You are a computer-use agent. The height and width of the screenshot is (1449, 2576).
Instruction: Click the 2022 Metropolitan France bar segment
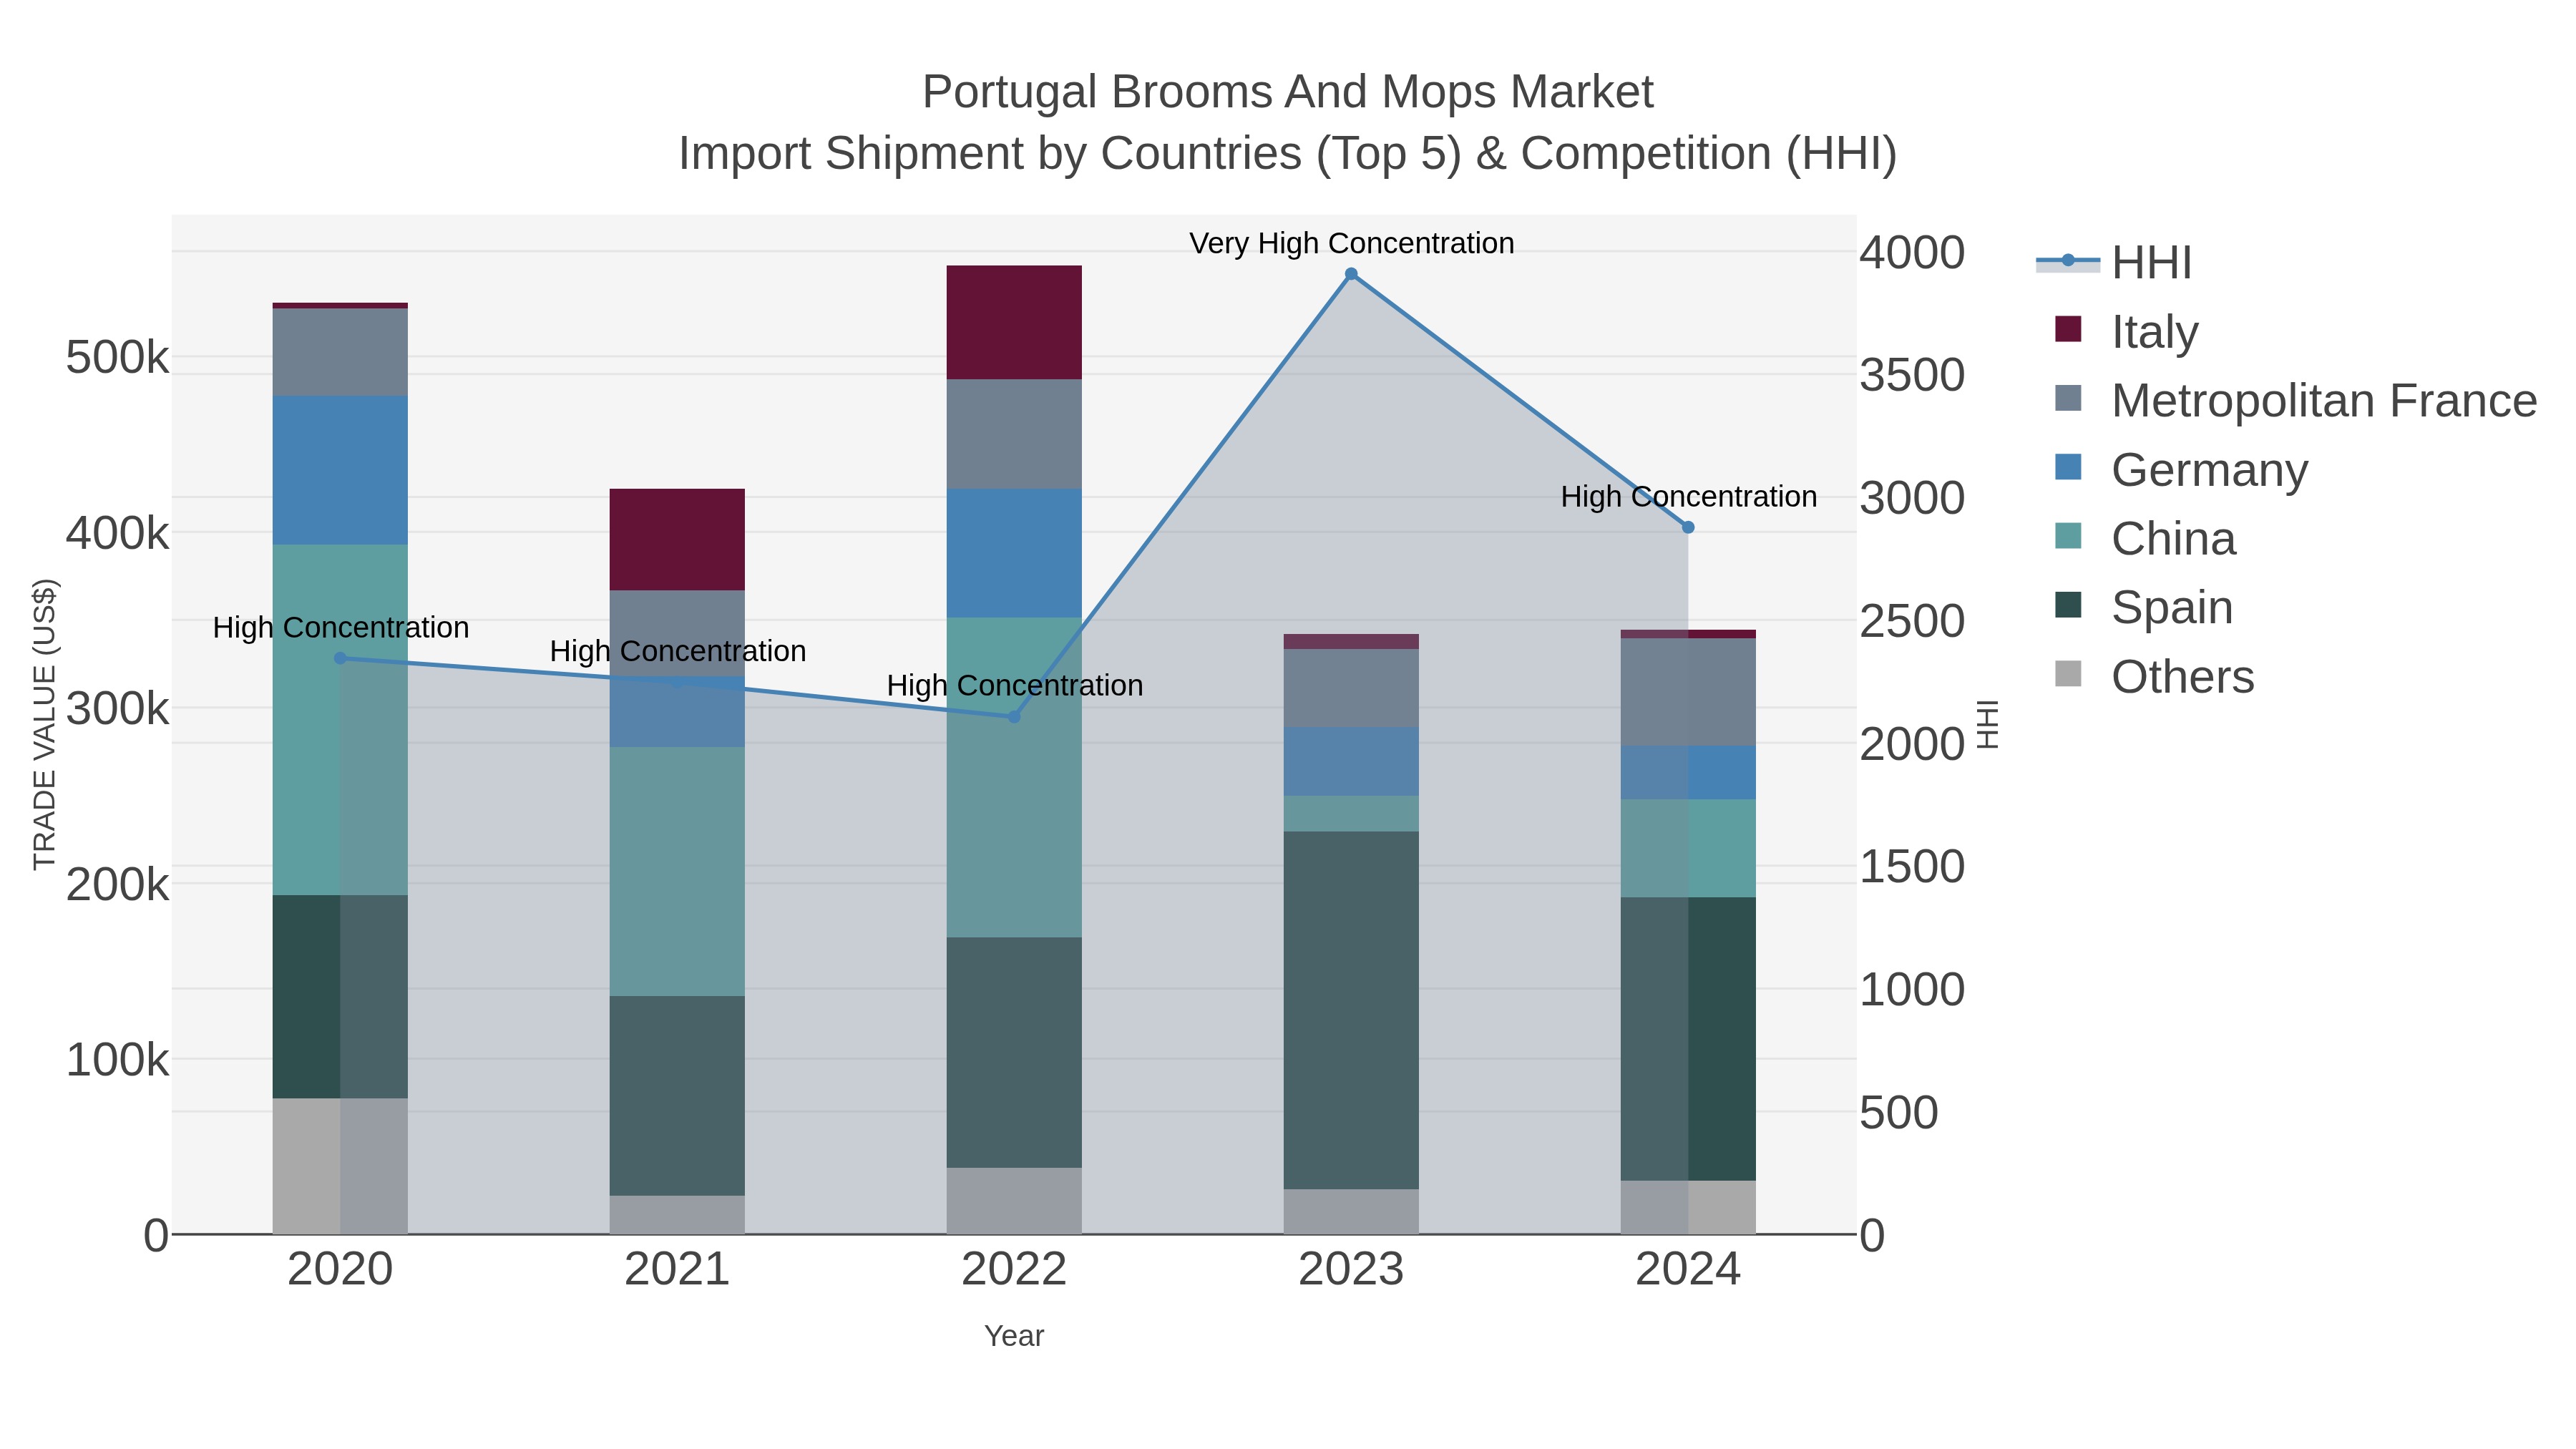coord(1014,434)
